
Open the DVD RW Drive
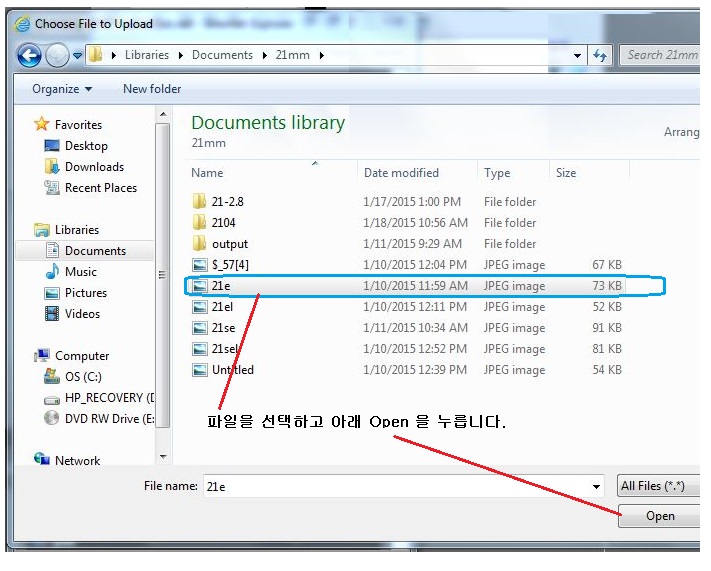[110, 419]
